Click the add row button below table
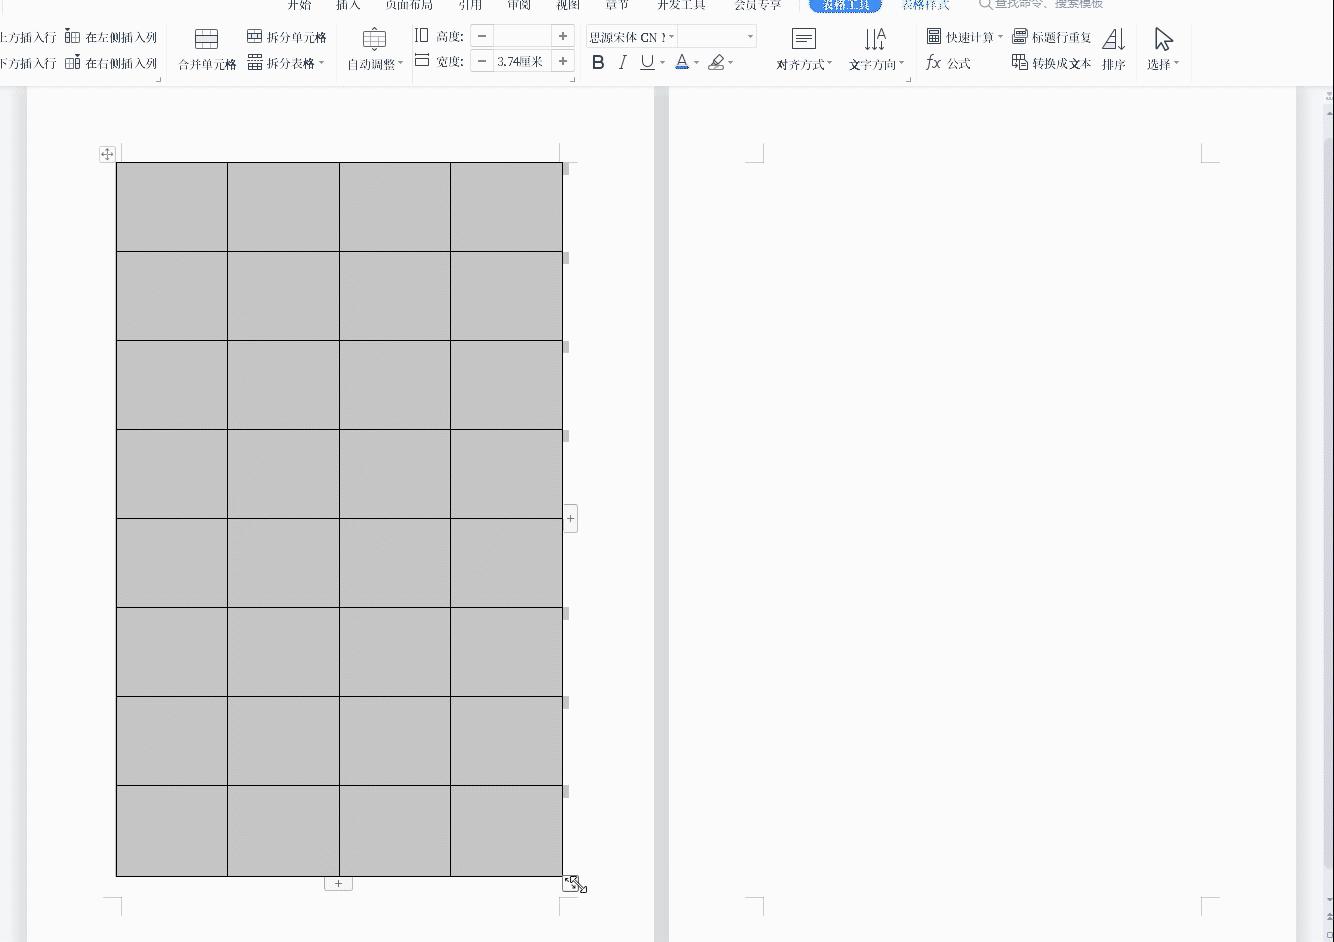 pyautogui.click(x=338, y=884)
